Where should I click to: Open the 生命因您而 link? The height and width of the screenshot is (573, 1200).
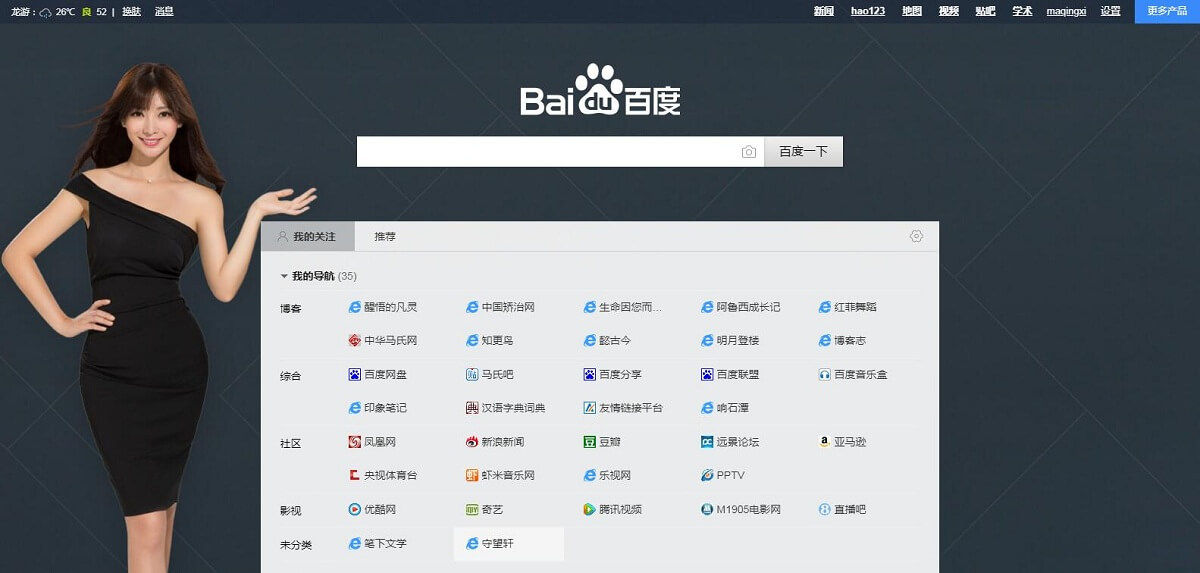click(x=630, y=307)
